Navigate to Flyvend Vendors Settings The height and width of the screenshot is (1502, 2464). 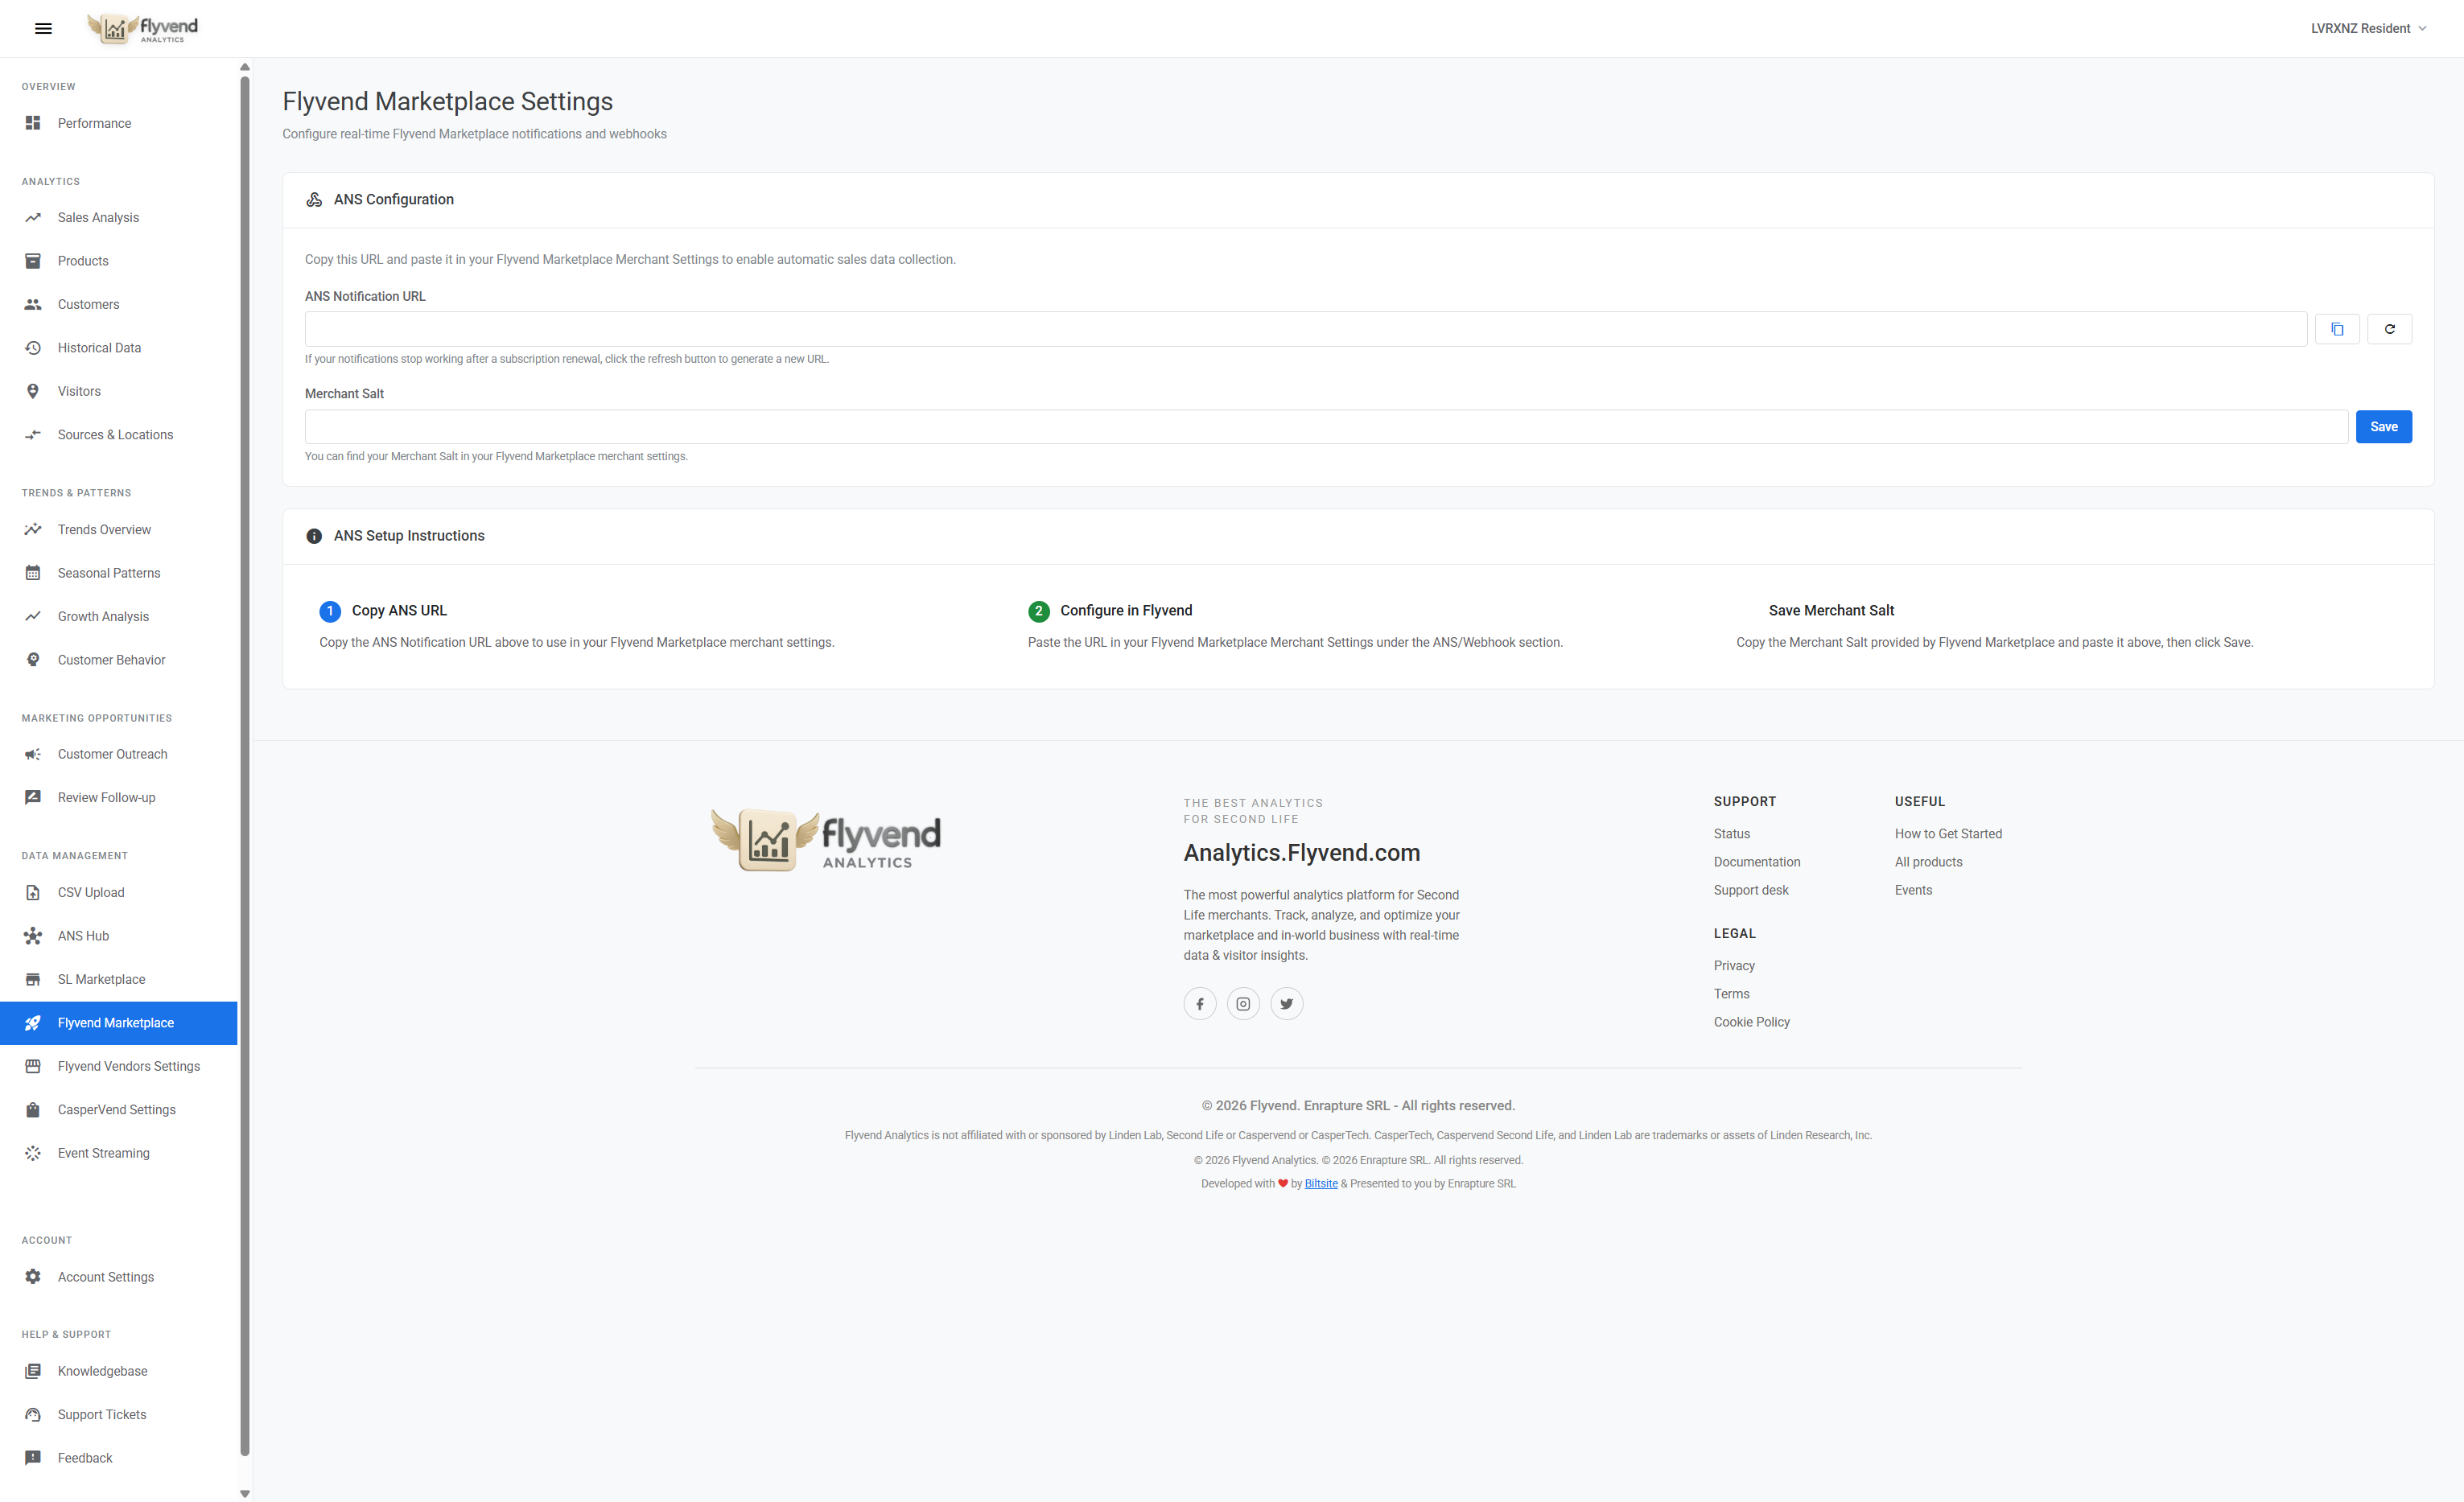pyautogui.click(x=128, y=1066)
